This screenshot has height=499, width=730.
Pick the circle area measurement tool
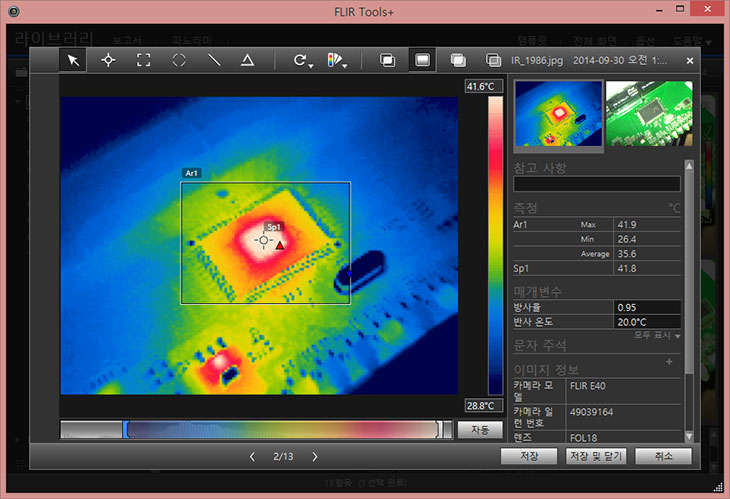point(179,60)
